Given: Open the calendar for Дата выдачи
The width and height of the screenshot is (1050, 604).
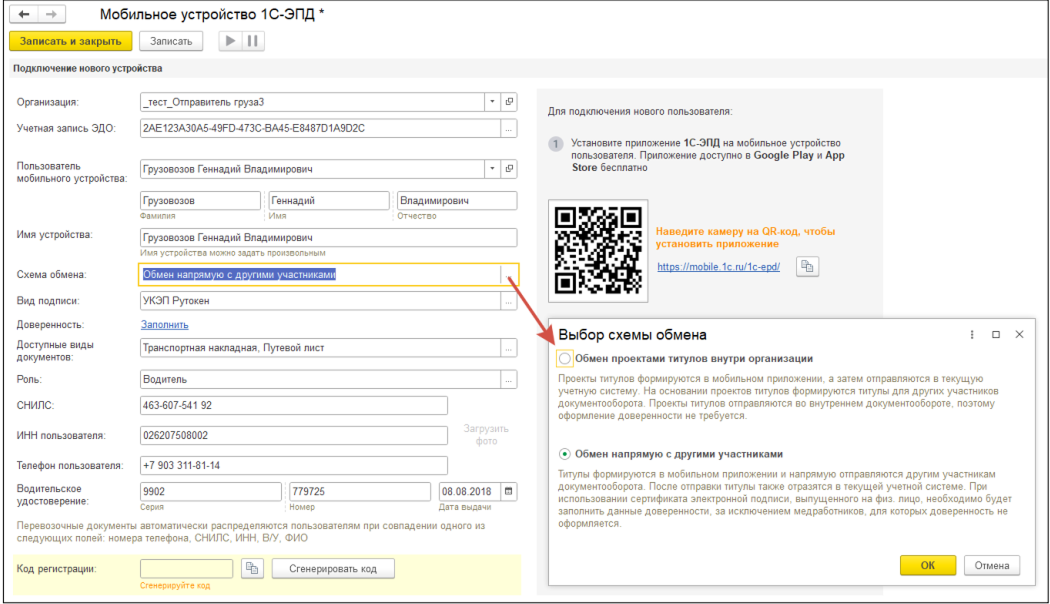Looking at the screenshot, I should pos(509,491).
